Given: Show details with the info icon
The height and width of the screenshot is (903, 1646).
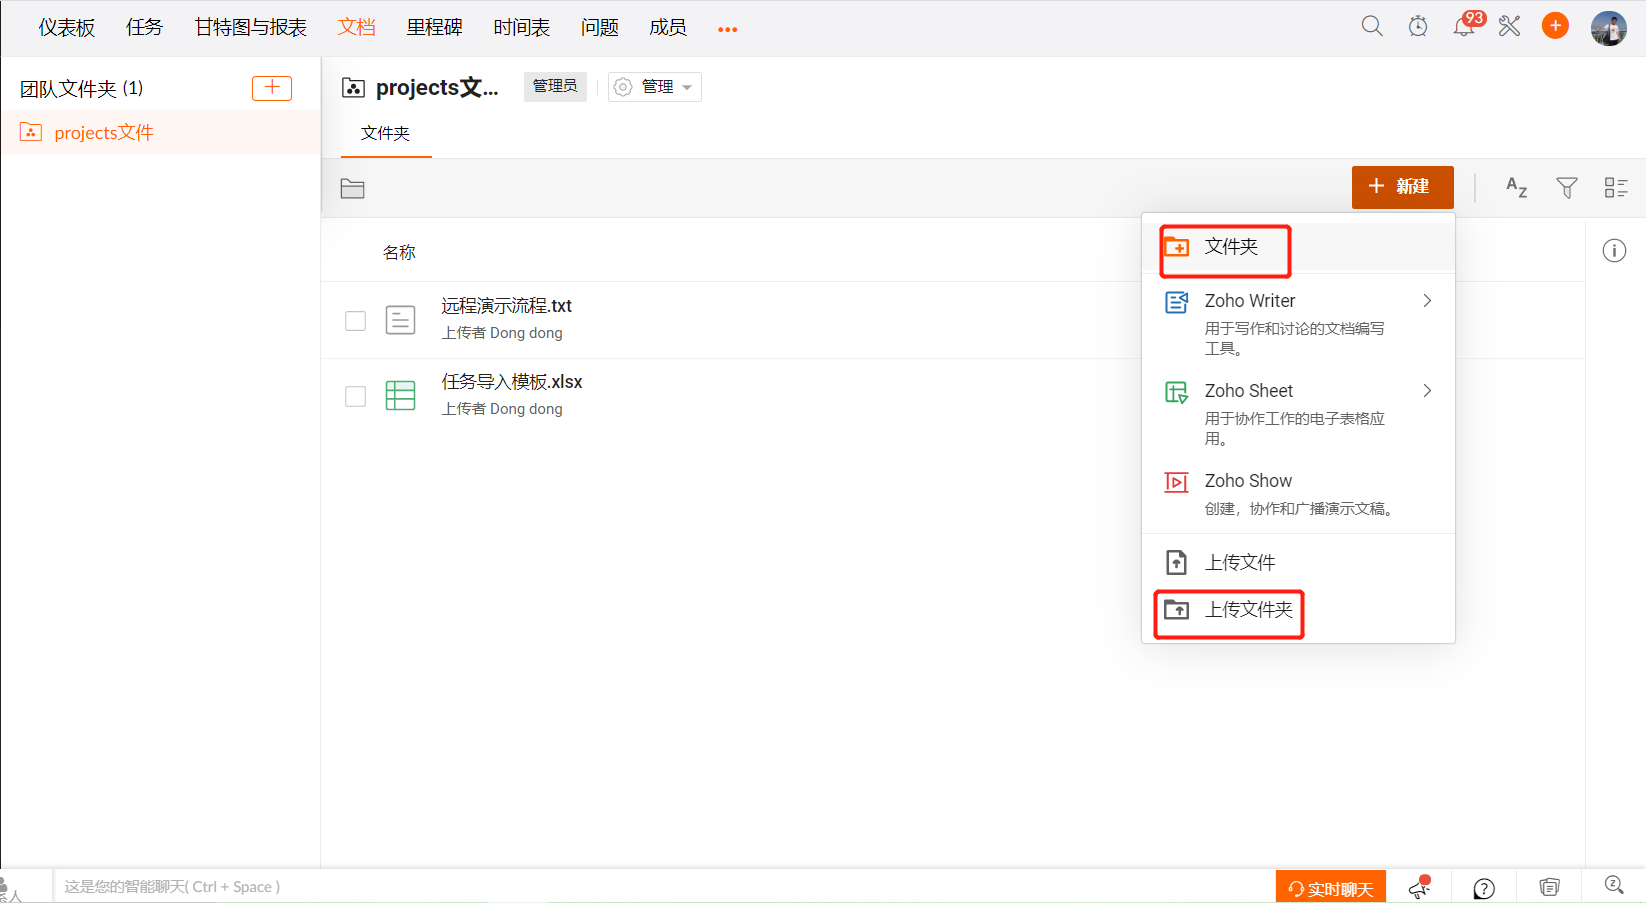Looking at the screenshot, I should (x=1614, y=251).
